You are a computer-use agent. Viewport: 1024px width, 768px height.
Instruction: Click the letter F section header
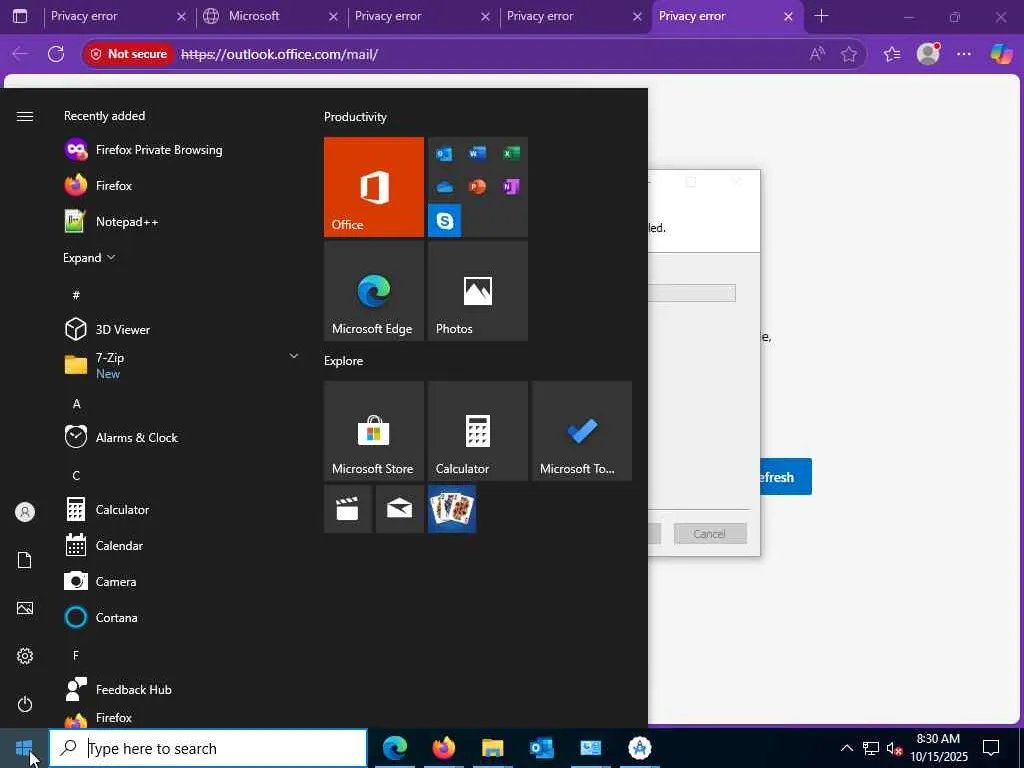pos(76,655)
